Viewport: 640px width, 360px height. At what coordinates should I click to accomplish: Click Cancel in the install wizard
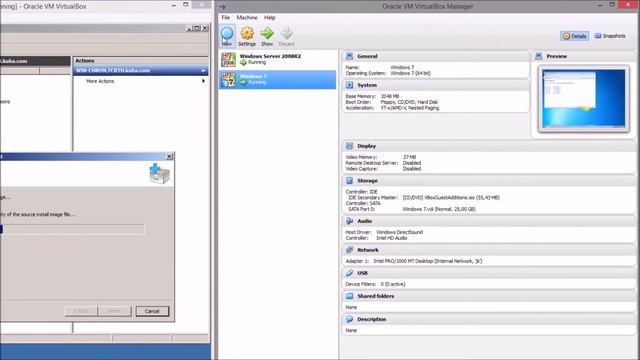coord(152,311)
